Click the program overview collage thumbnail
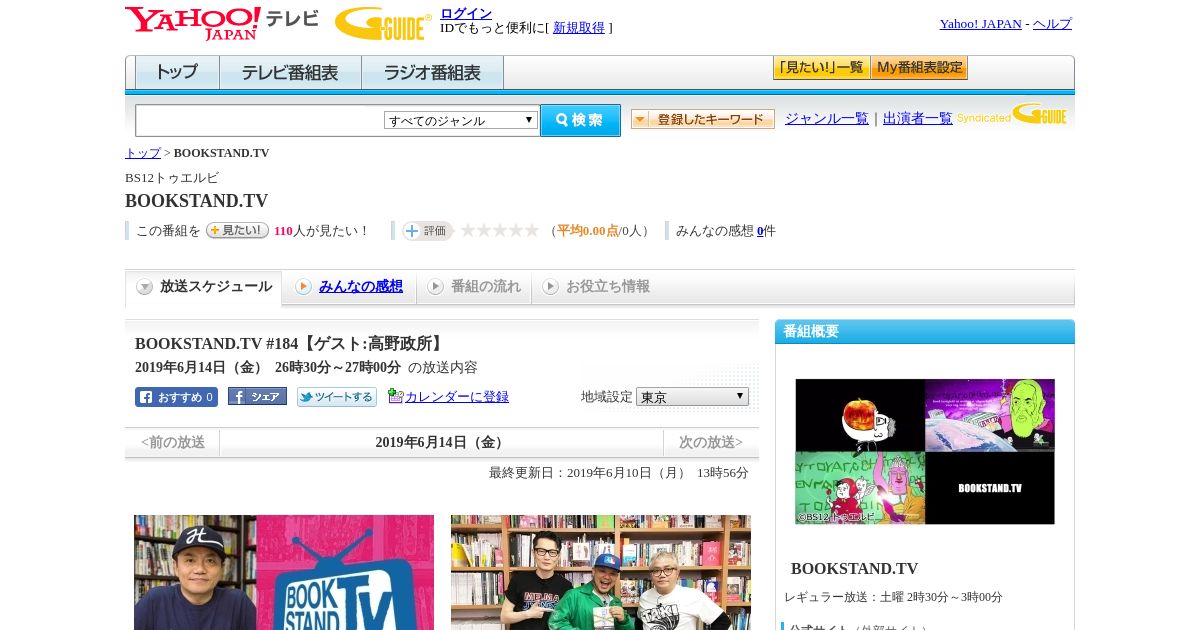1200x630 pixels. point(925,451)
